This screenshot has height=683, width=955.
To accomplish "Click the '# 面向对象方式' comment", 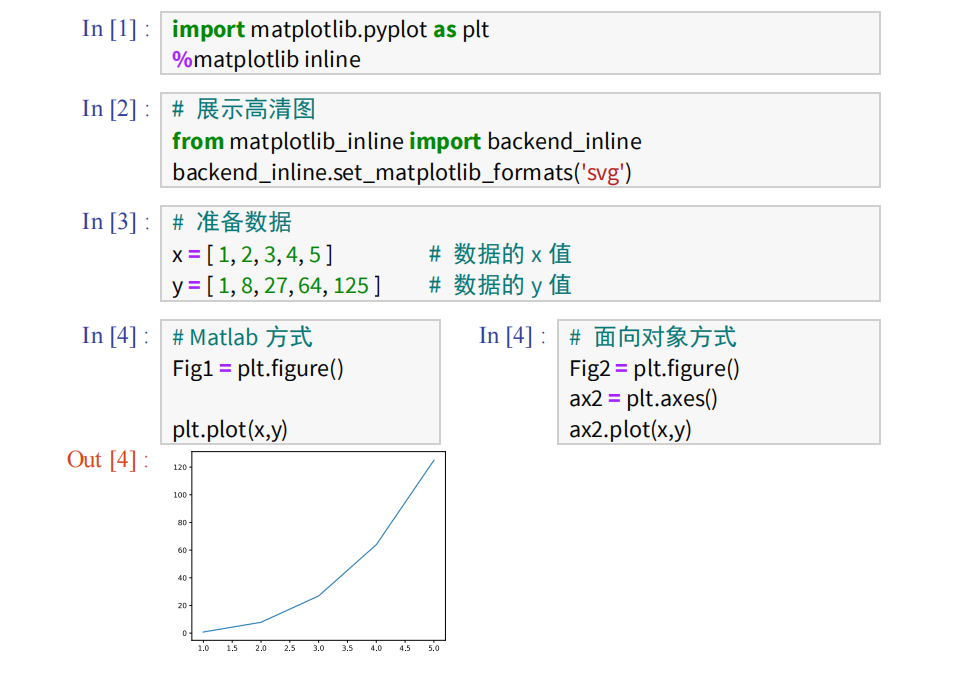I will 653,337.
